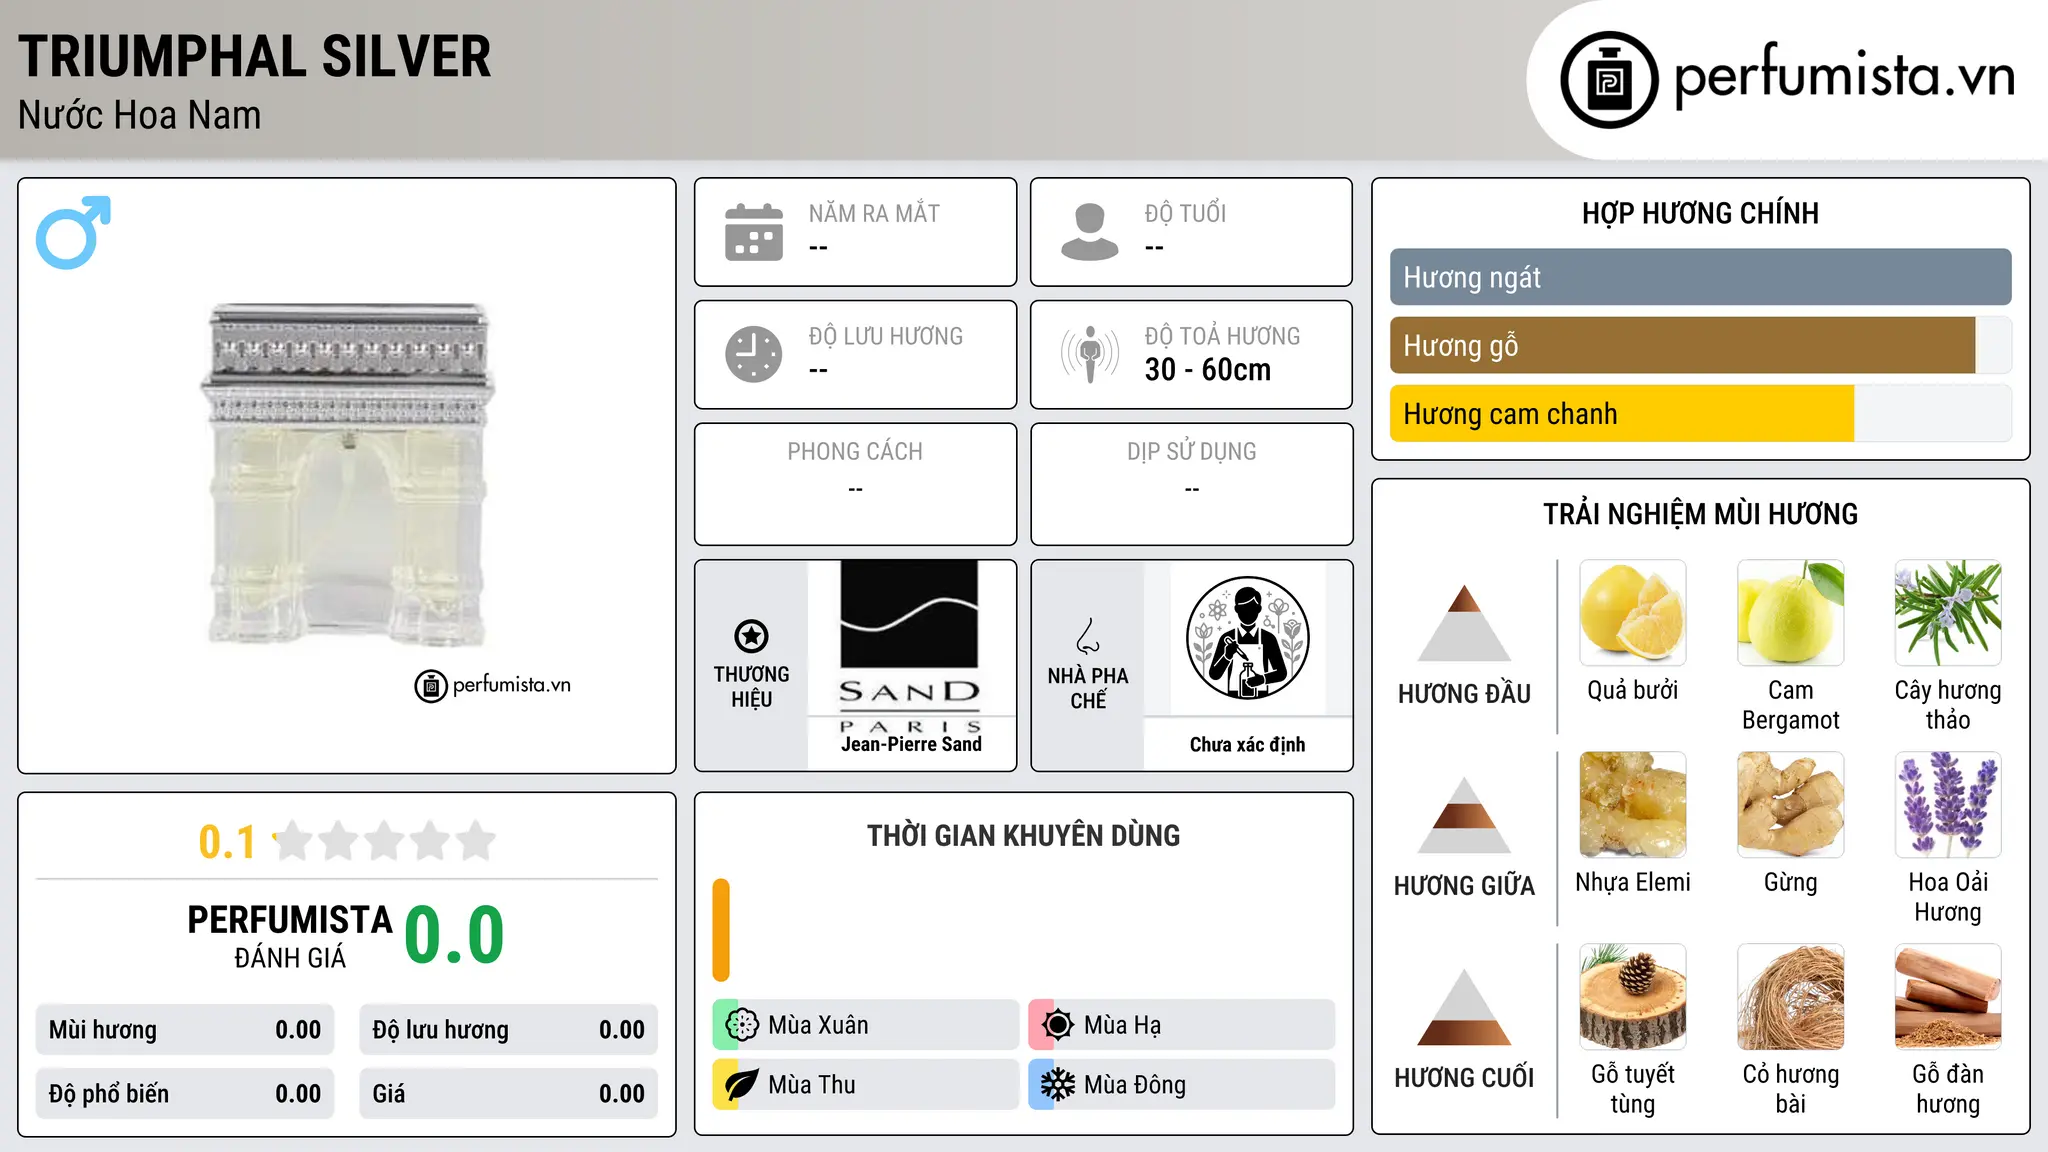Click the nose icon above Nhà Pha Chế
Image resolution: width=2048 pixels, height=1152 pixels.
coord(1088,636)
